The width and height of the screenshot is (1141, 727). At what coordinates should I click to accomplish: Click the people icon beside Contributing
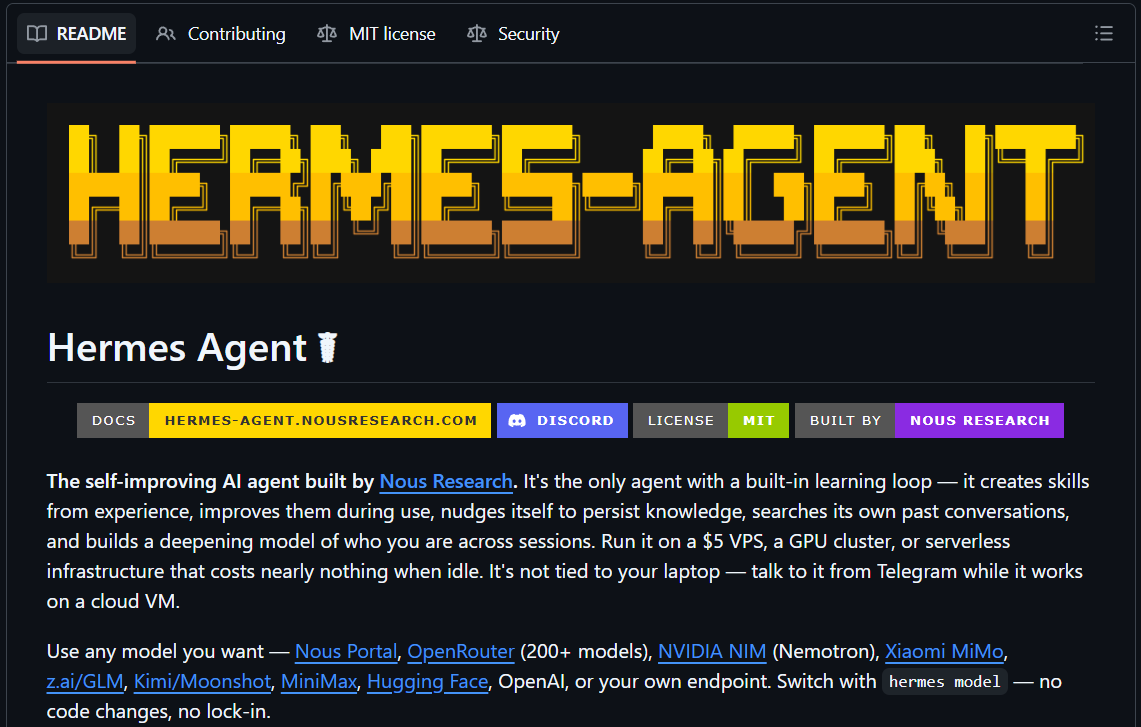click(166, 33)
